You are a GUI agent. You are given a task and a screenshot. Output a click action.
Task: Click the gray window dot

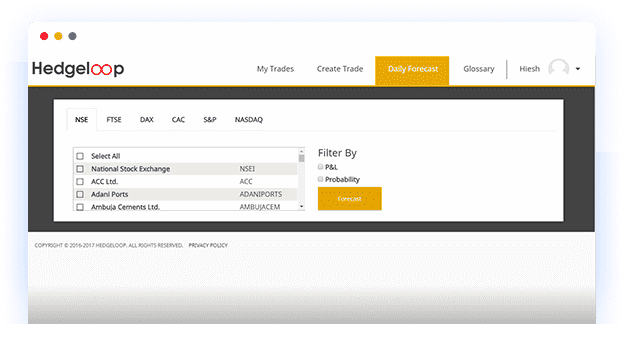tap(72, 36)
